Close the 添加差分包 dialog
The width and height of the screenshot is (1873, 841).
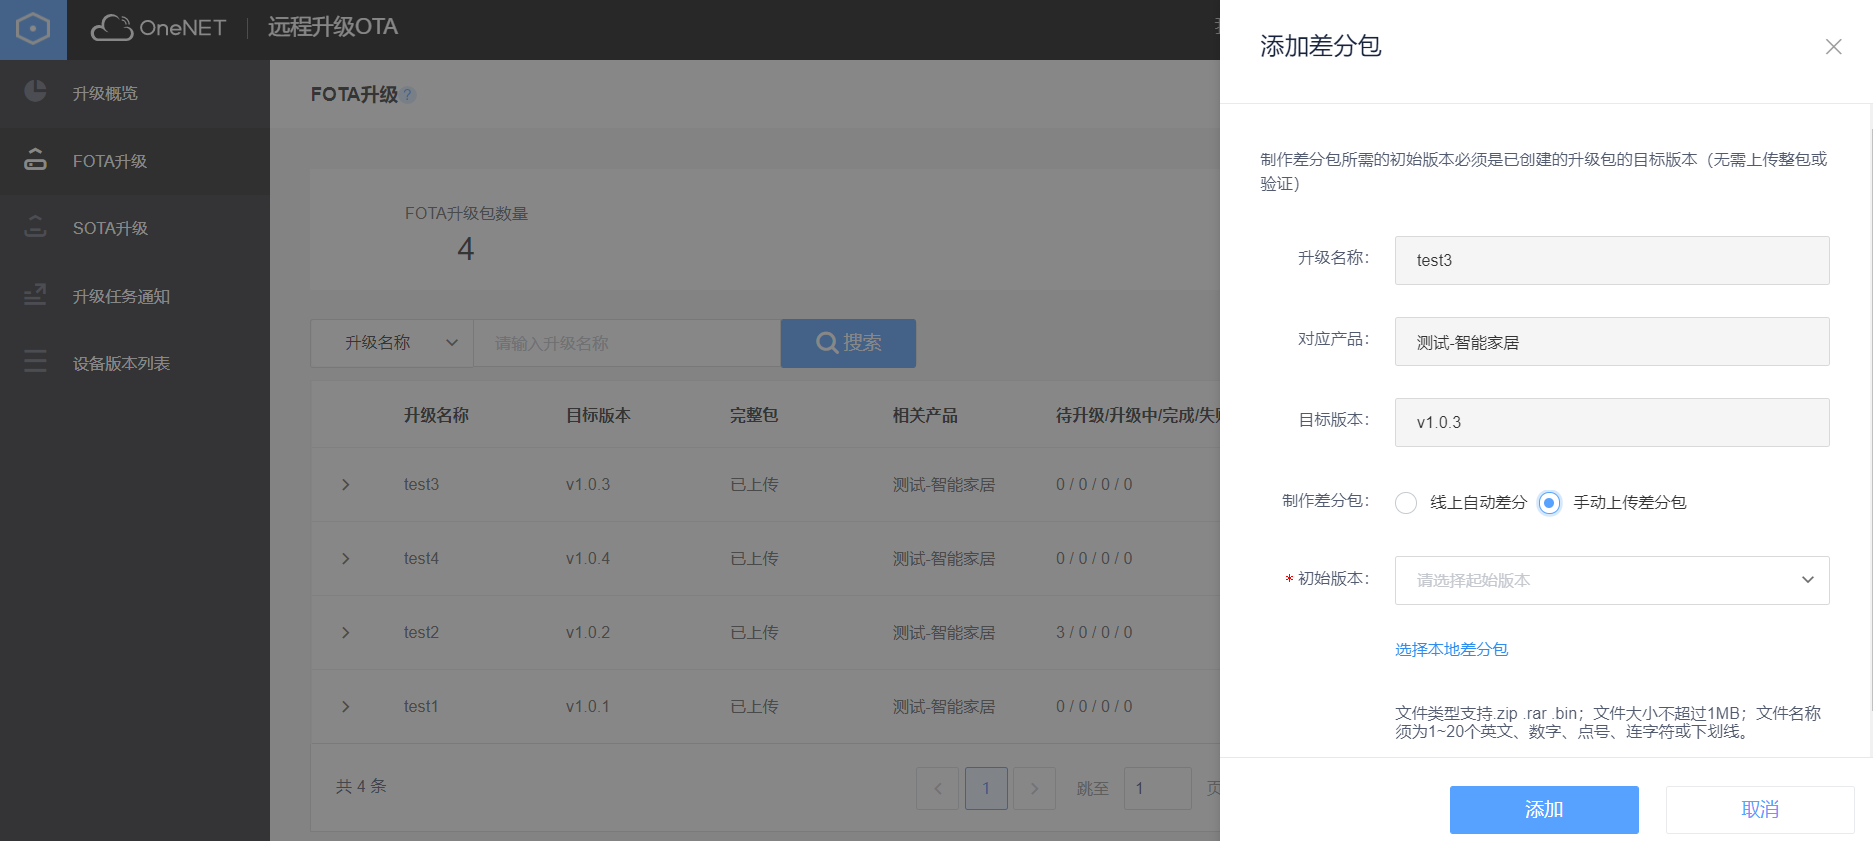[x=1833, y=47]
